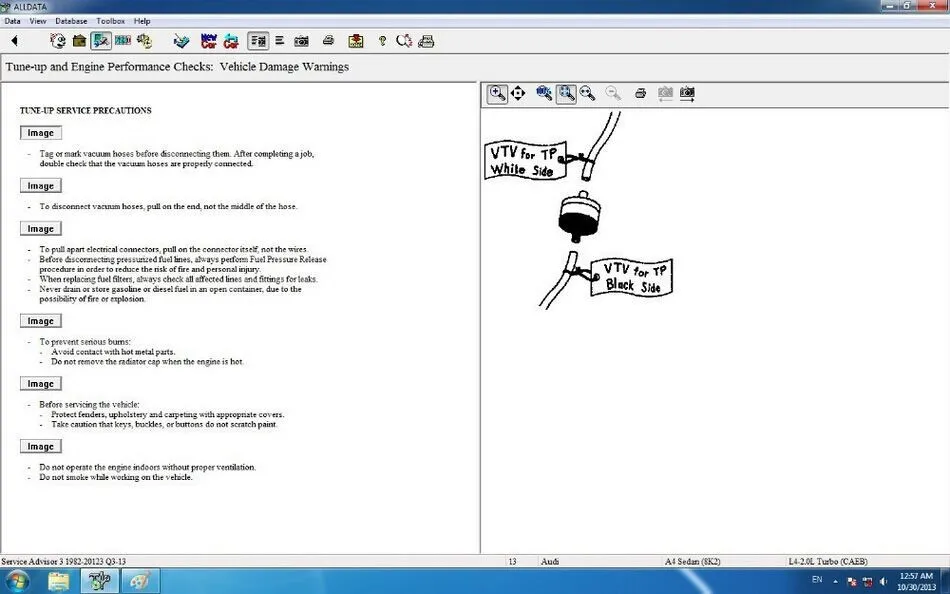Screen dimensions: 950x594
Task: Click Image button above vacuum hose tagging note
Action: tap(41, 133)
